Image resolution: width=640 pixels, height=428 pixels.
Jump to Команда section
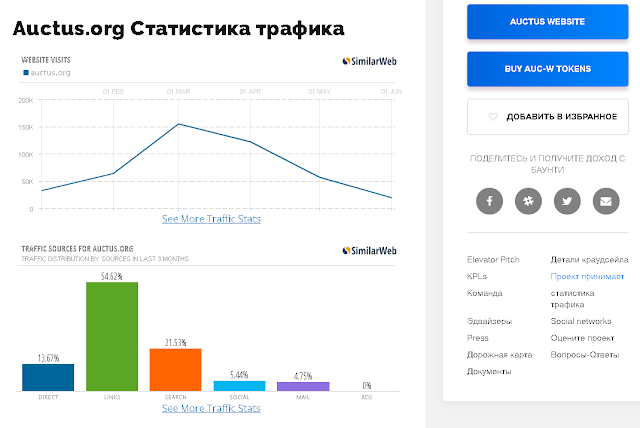(x=484, y=293)
